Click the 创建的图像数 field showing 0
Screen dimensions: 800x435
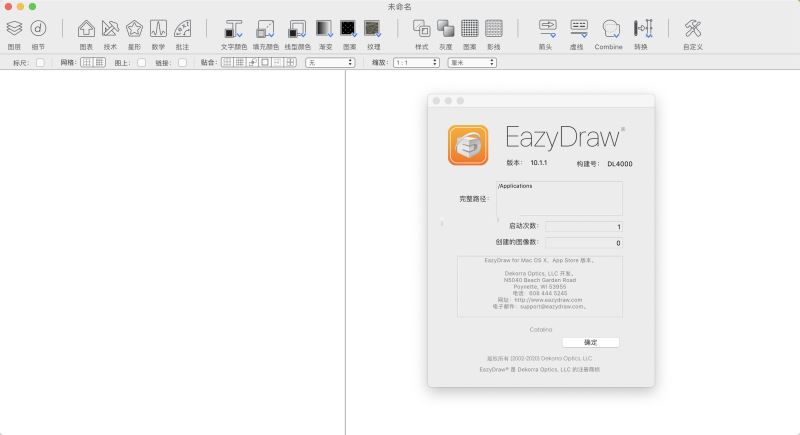click(x=584, y=243)
